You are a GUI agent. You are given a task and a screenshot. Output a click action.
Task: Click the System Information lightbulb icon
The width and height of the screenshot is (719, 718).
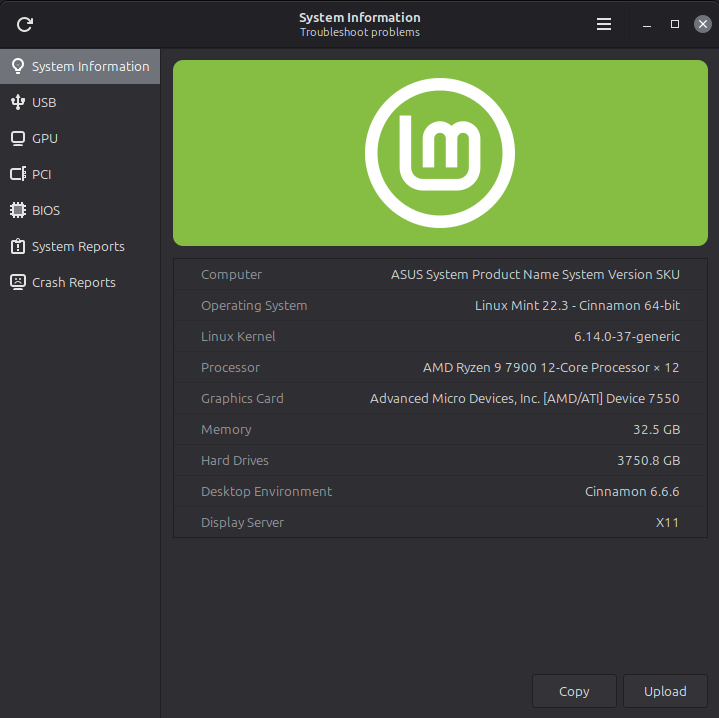pos(18,66)
